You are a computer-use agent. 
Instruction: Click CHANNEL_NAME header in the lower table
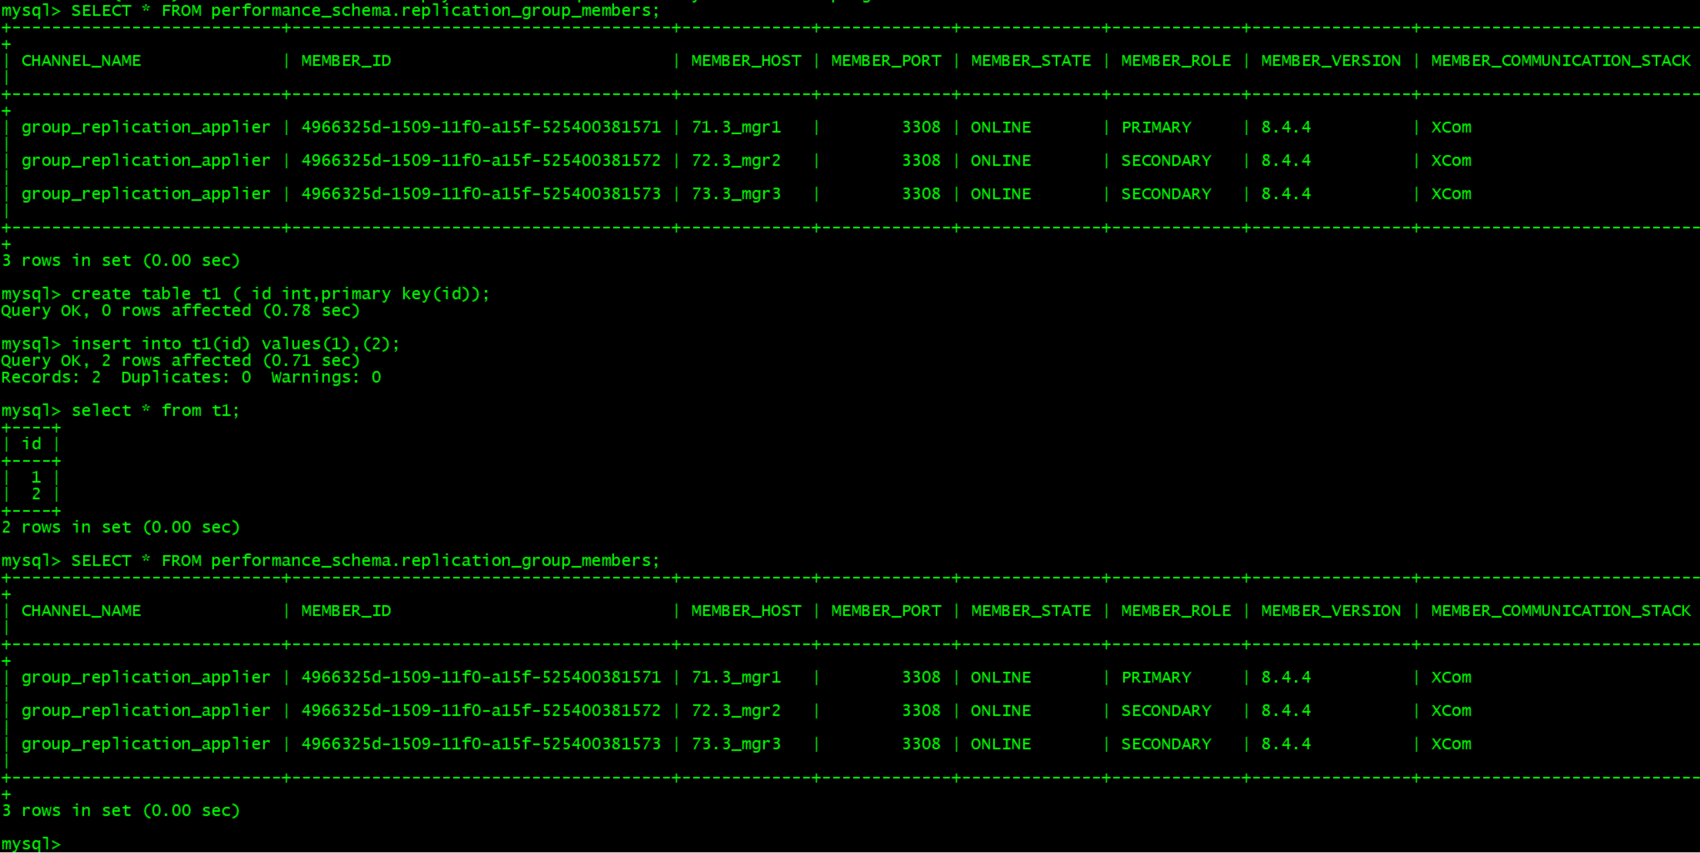coord(81,611)
